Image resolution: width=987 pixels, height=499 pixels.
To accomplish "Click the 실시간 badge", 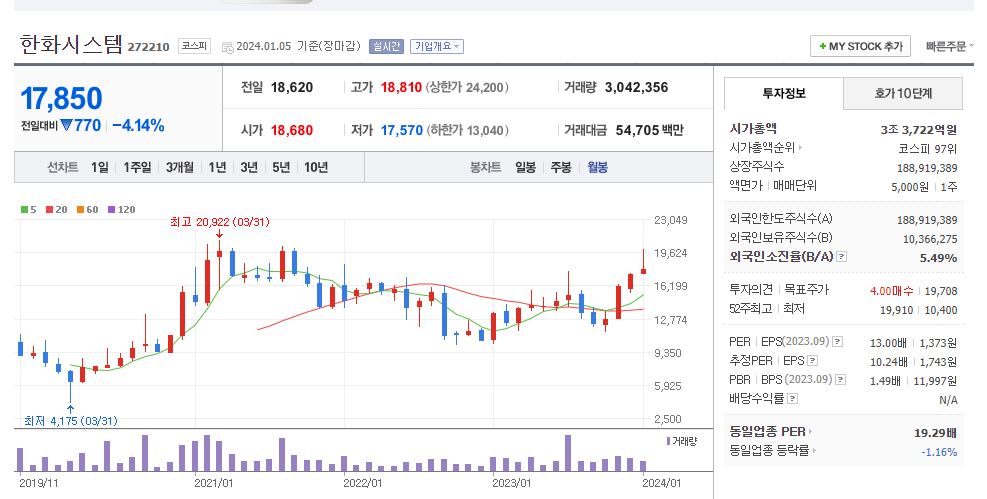I will click(x=386, y=46).
